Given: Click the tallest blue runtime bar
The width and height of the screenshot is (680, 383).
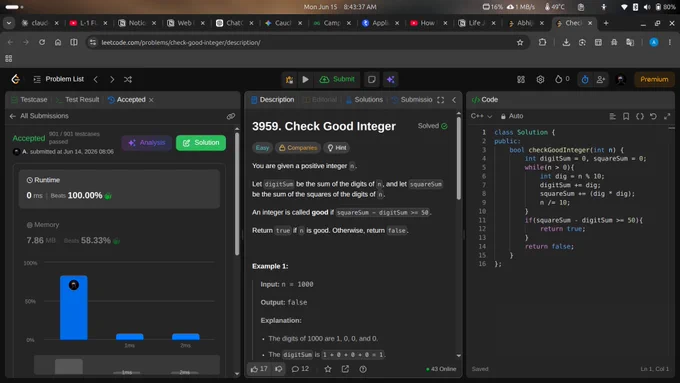Looking at the screenshot, I should (x=74, y=308).
